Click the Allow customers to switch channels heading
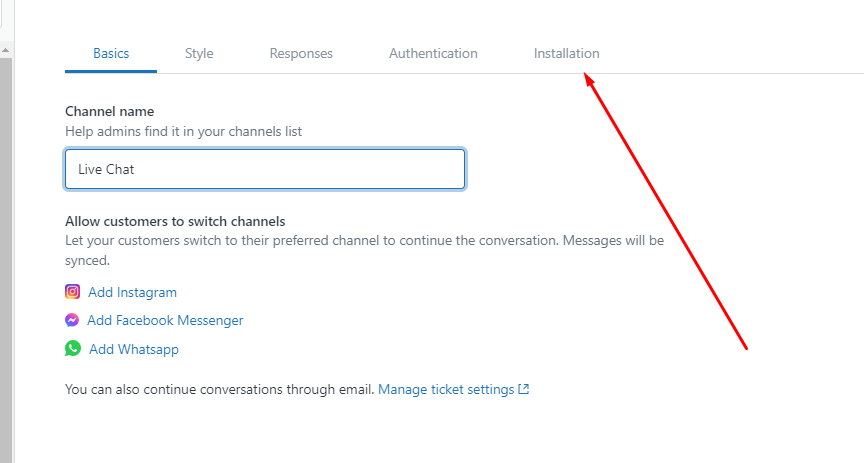The height and width of the screenshot is (463, 864). (175, 221)
